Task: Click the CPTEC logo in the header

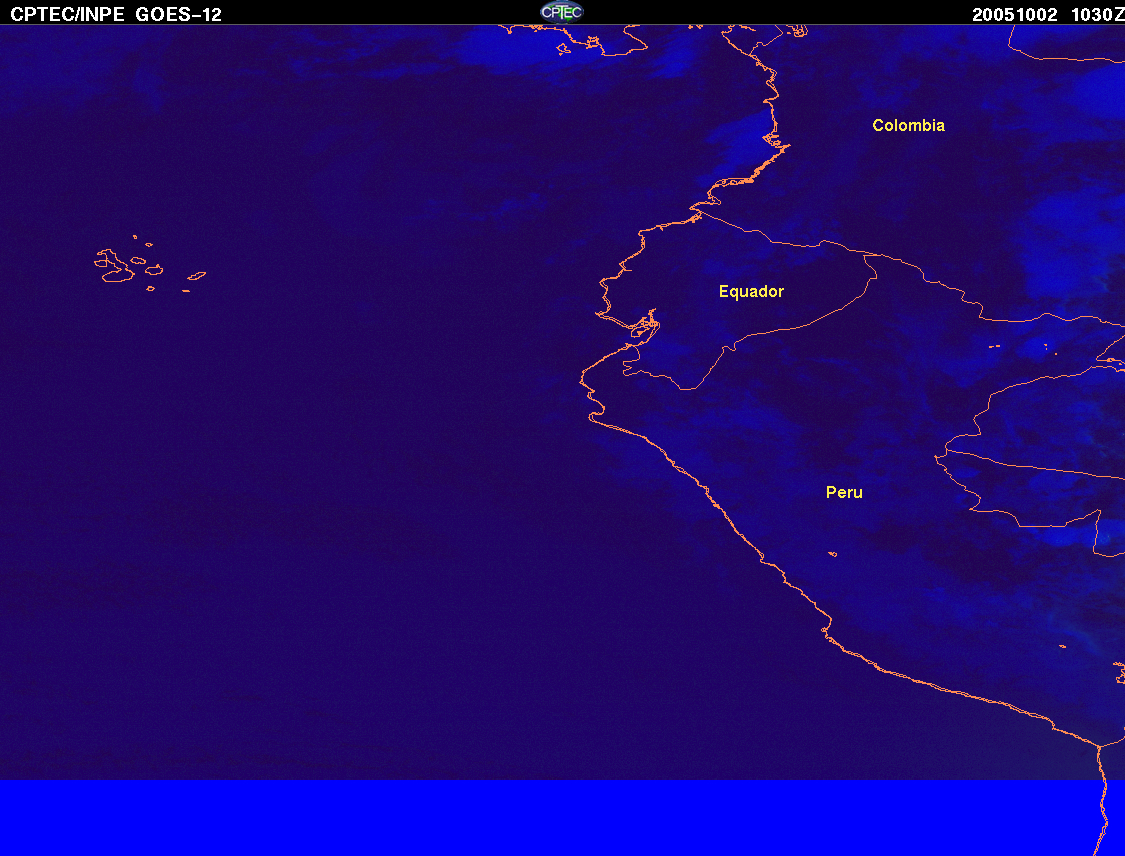Action: [562, 12]
